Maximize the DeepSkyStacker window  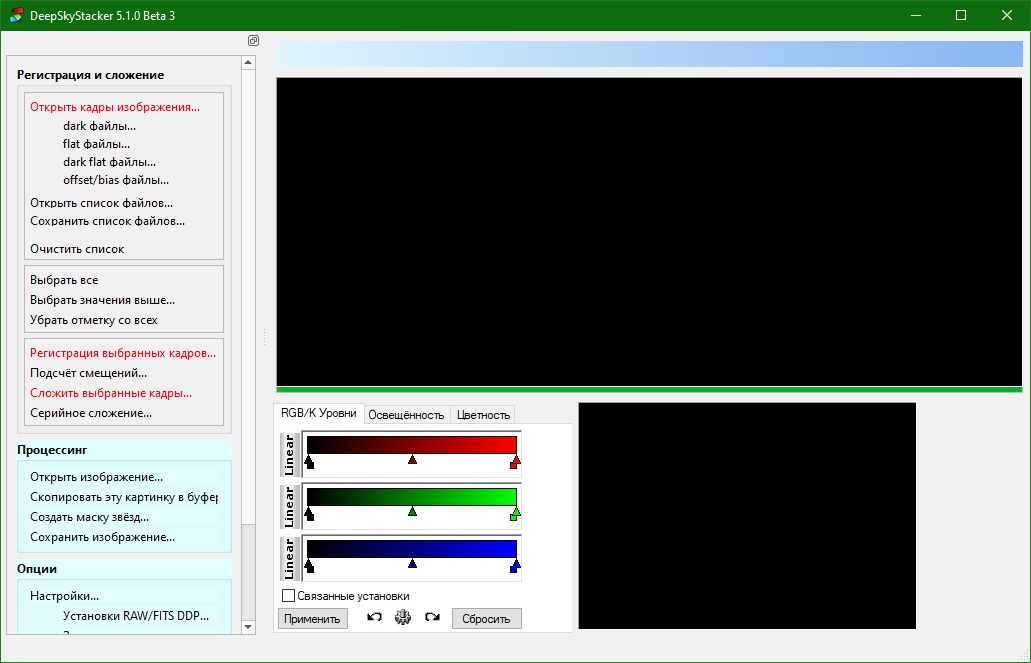[x=961, y=15]
